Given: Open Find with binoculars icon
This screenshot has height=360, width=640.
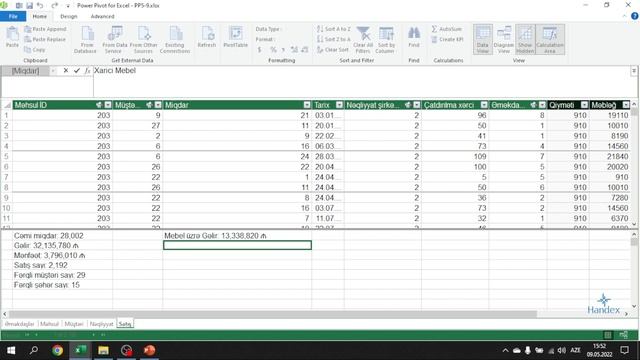Looking at the screenshot, I should (x=413, y=37).
